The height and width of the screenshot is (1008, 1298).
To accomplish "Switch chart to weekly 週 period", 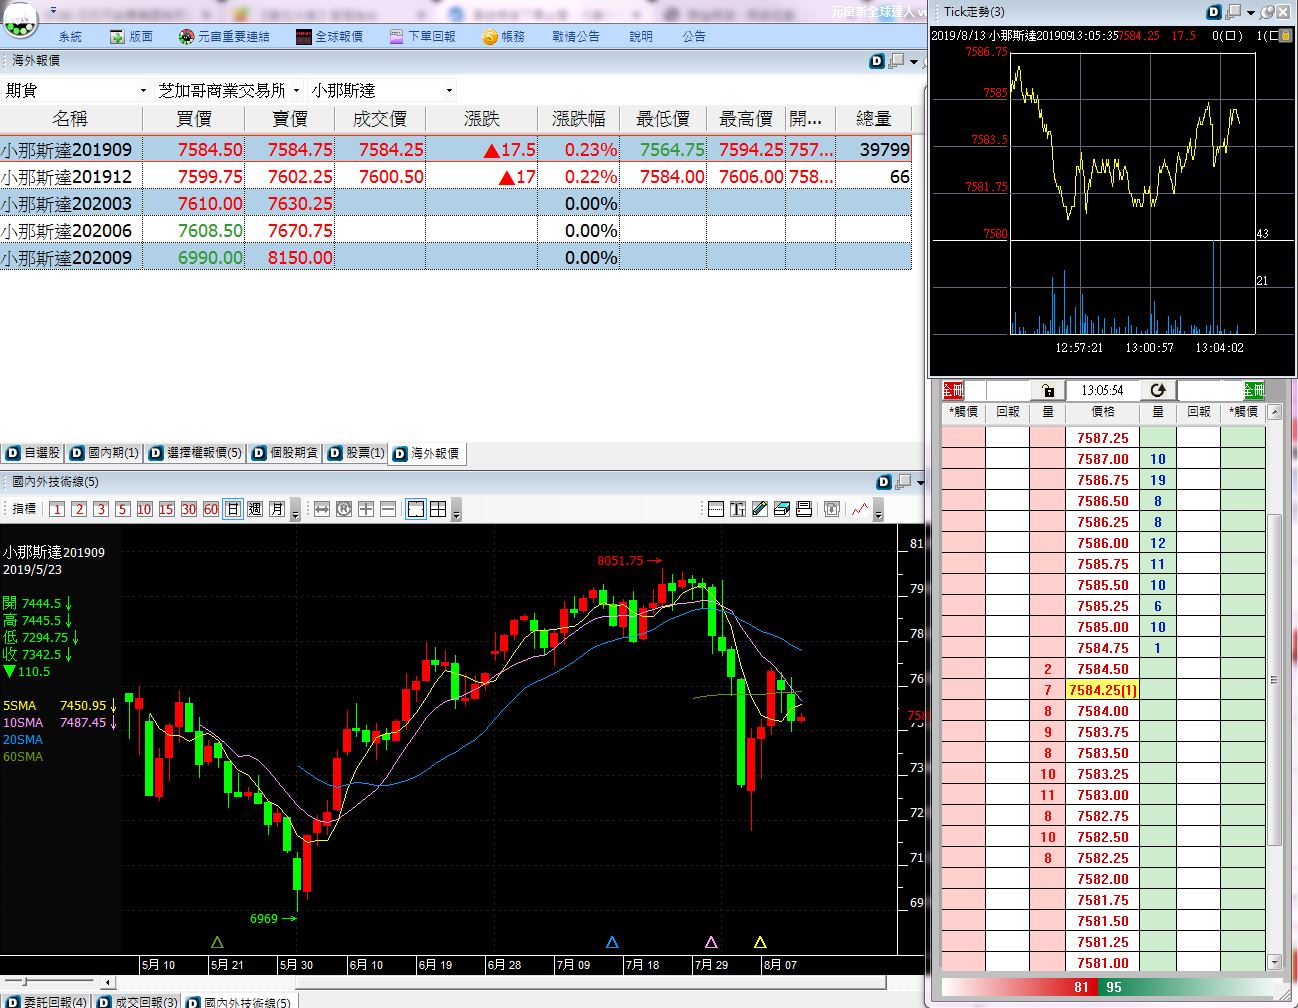I will click(x=255, y=509).
